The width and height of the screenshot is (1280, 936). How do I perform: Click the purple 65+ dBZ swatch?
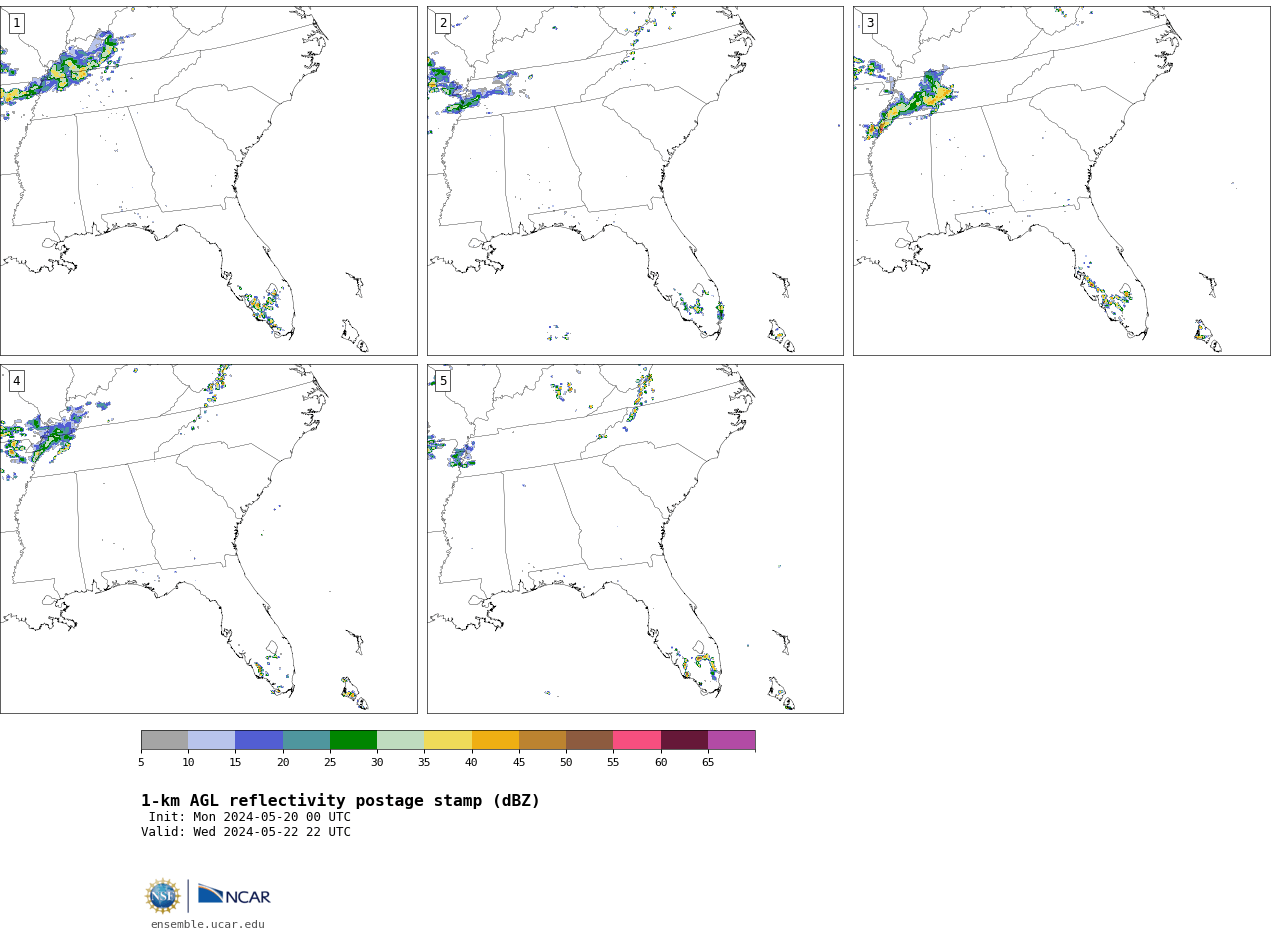click(732, 740)
